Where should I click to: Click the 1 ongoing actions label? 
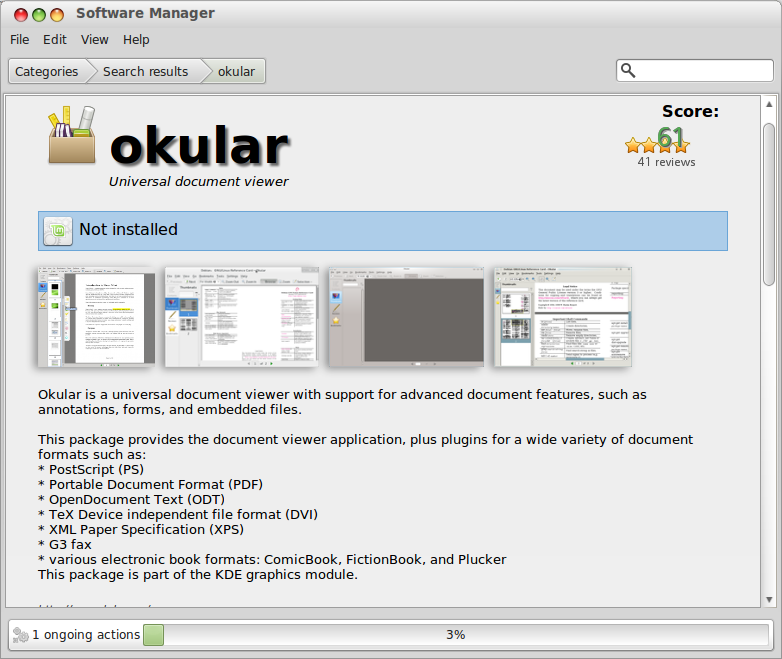point(86,635)
